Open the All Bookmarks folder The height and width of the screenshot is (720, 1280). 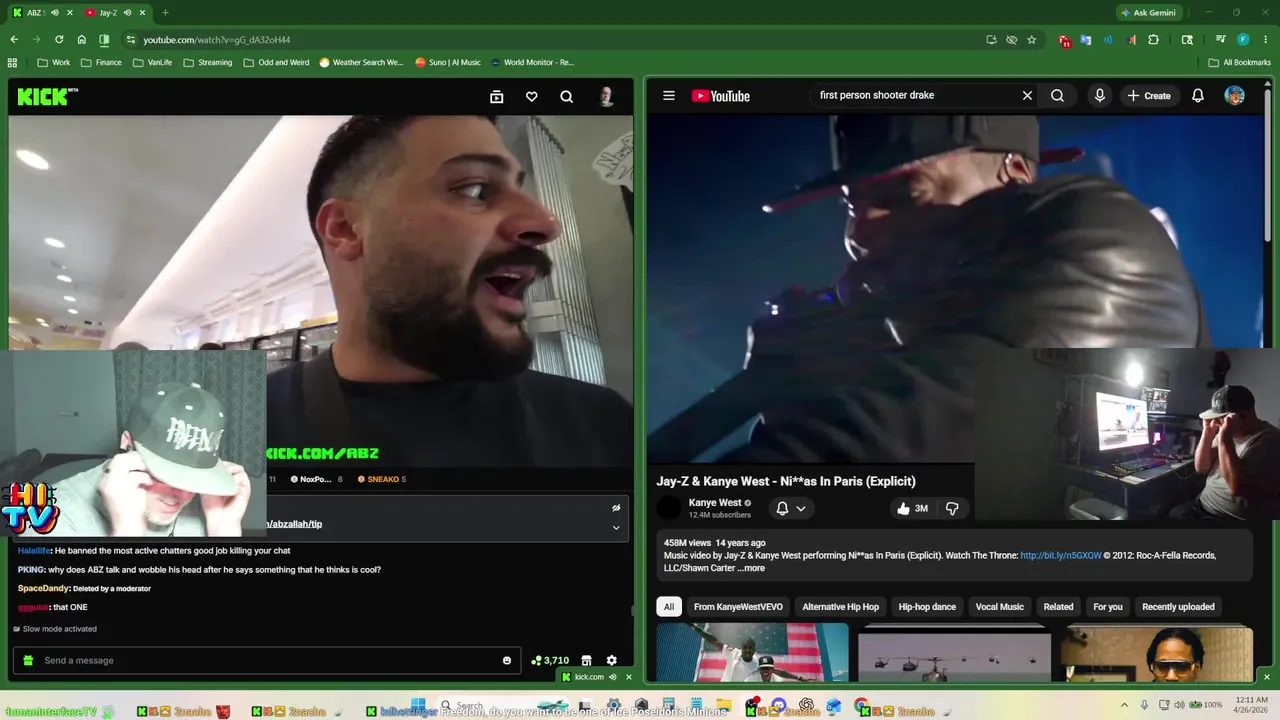(1239, 62)
